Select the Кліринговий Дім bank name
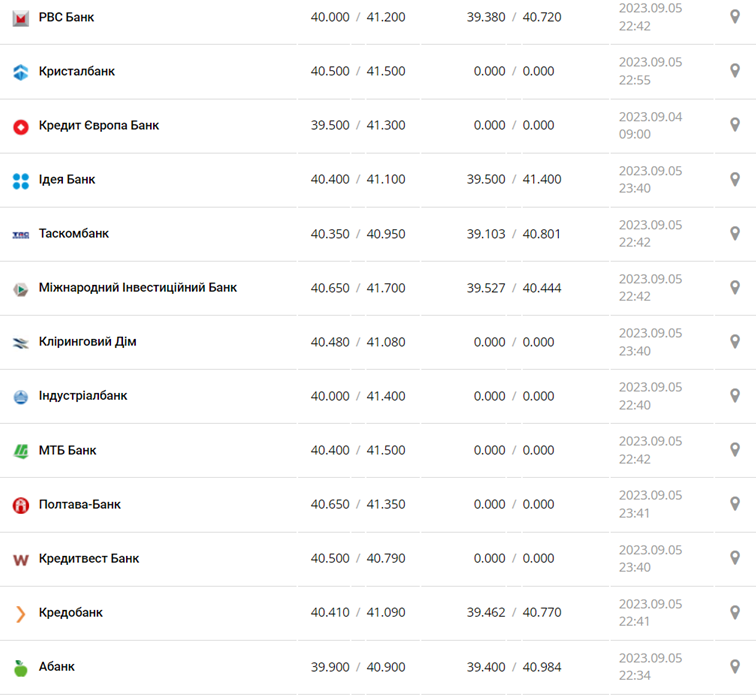Image resolution: width=756 pixels, height=697 pixels. pyautogui.click(x=88, y=342)
